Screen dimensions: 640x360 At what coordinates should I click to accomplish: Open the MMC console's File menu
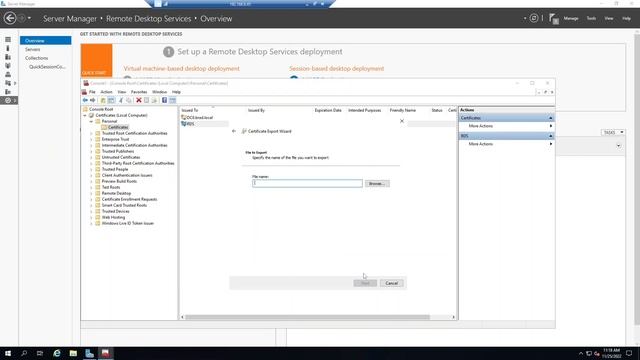[92, 92]
